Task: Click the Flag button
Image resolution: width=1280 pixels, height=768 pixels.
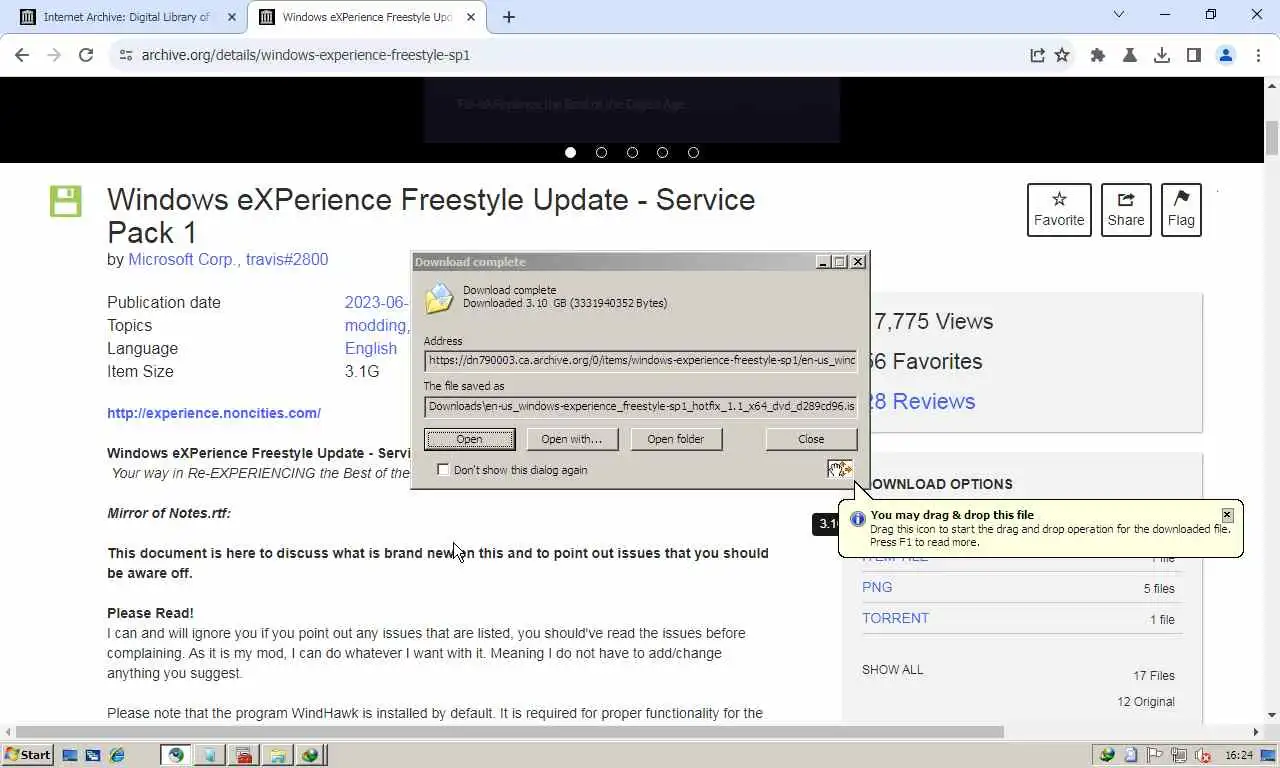Action: (1181, 210)
